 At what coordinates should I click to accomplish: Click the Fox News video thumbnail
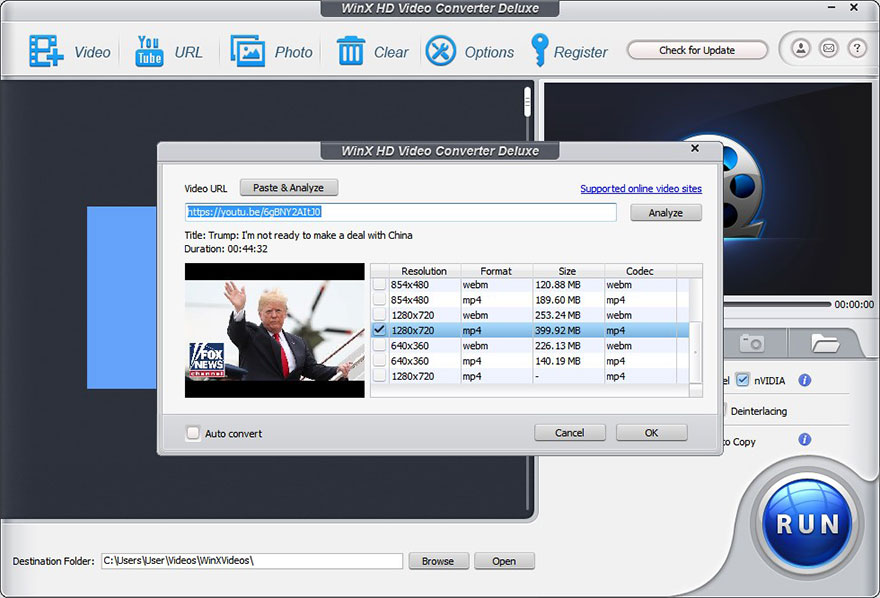[x=274, y=330]
